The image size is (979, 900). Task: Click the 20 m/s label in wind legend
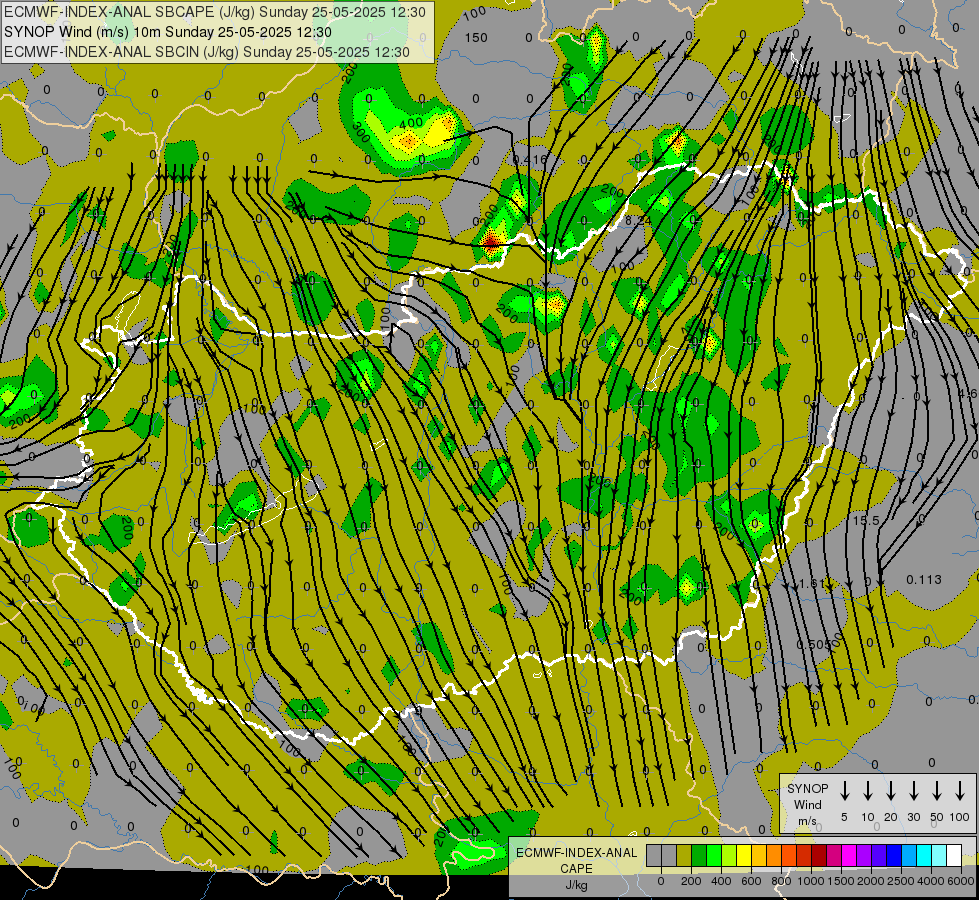tap(891, 817)
